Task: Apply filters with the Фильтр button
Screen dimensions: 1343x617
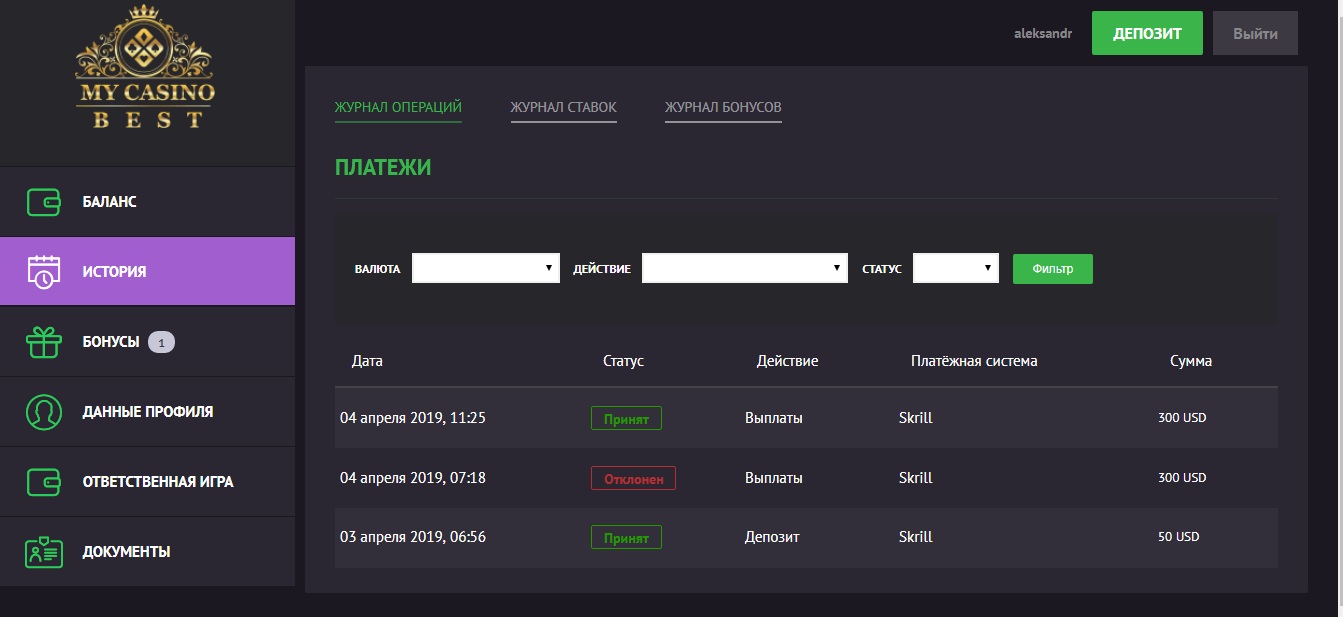Action: click(1052, 268)
